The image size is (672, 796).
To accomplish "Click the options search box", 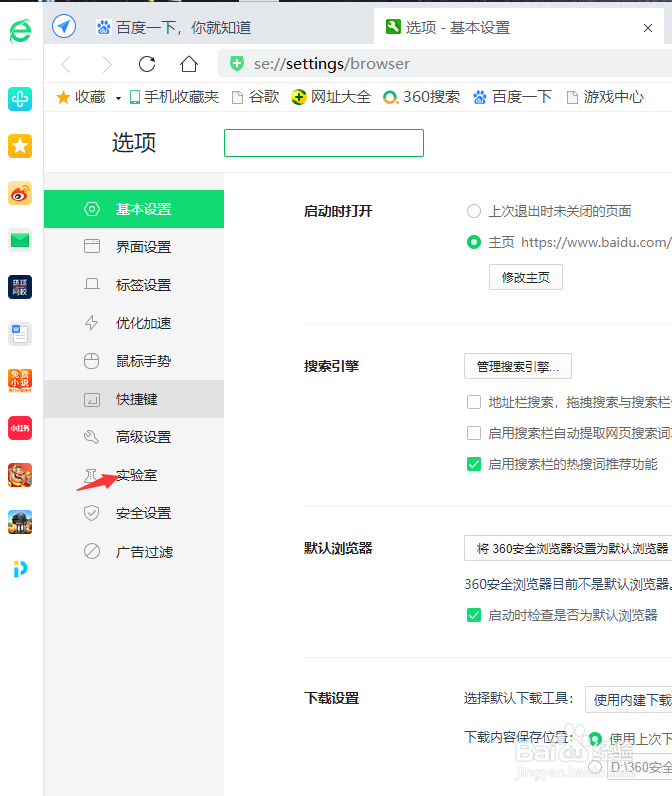I will tap(324, 143).
